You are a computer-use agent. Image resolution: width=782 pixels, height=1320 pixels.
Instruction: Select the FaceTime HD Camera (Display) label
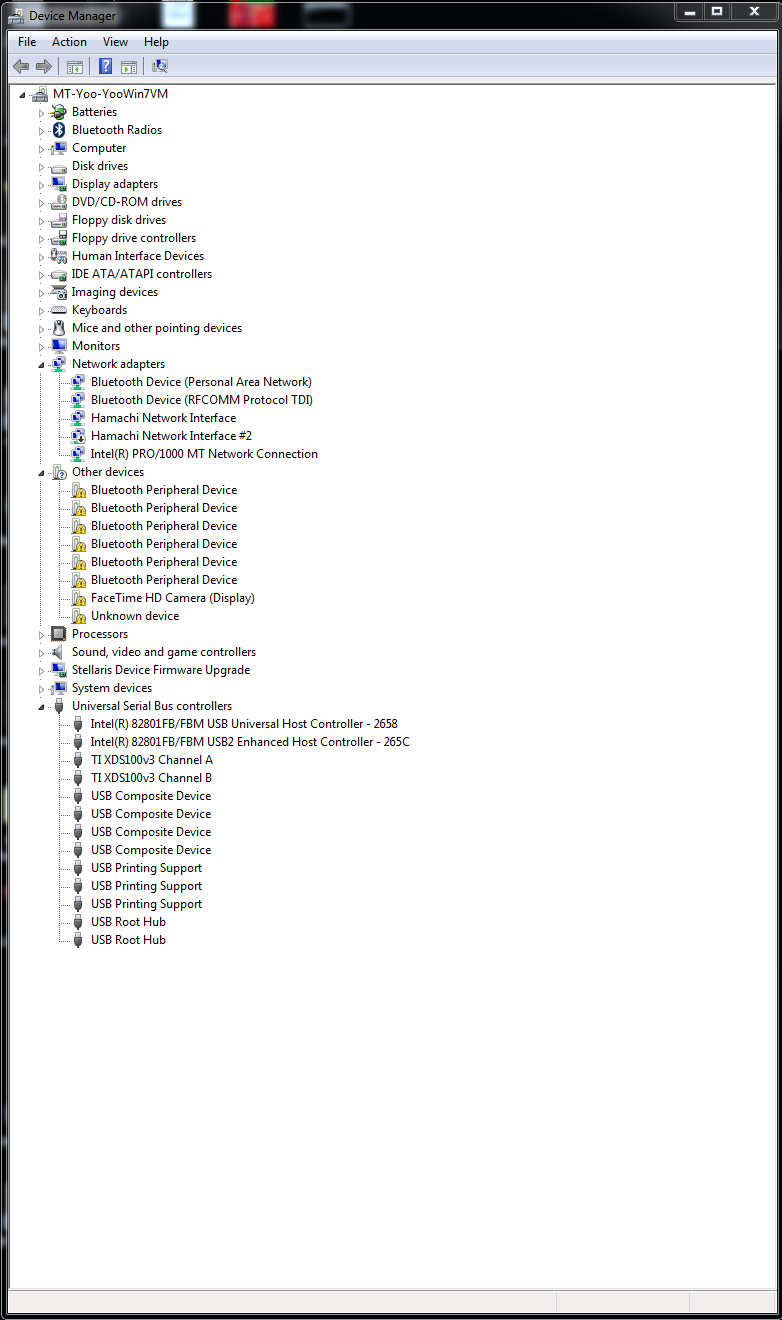click(173, 598)
